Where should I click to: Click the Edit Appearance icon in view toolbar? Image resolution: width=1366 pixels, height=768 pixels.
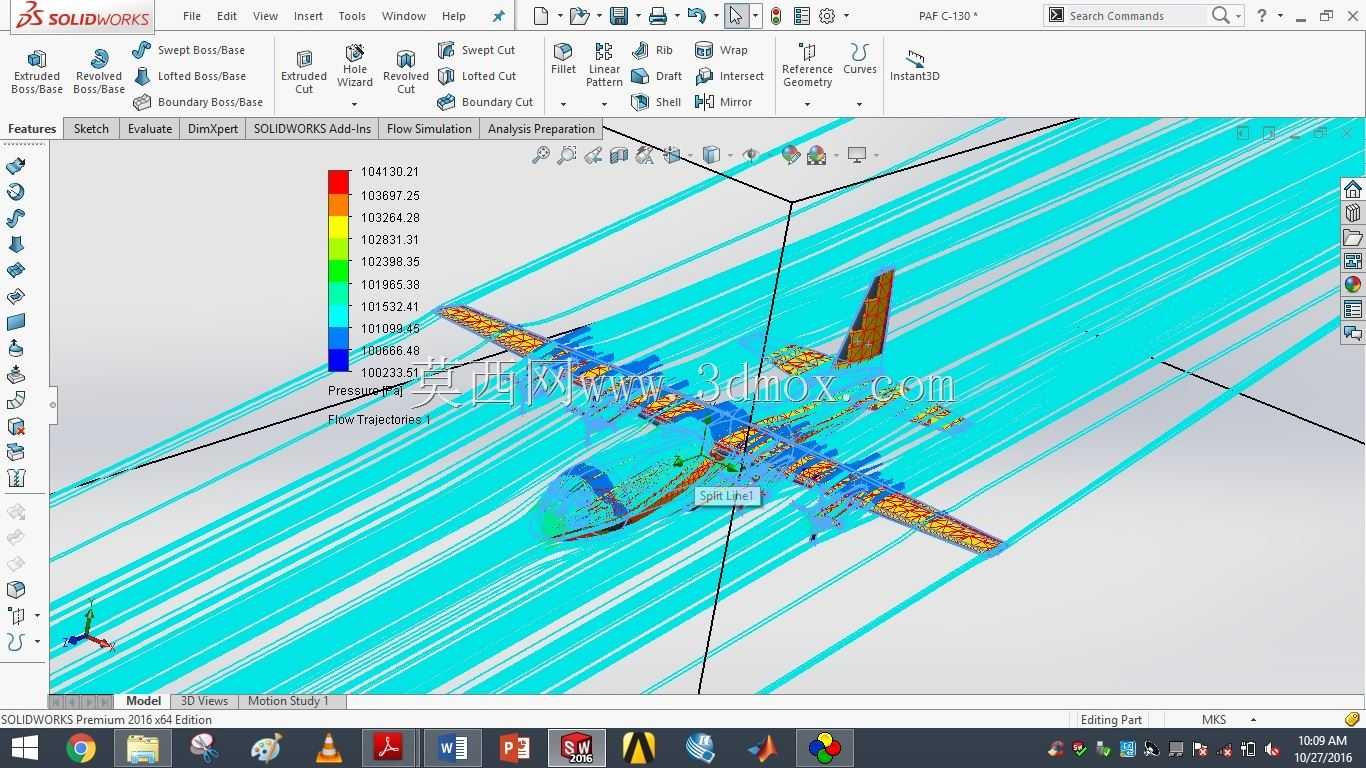click(x=791, y=155)
